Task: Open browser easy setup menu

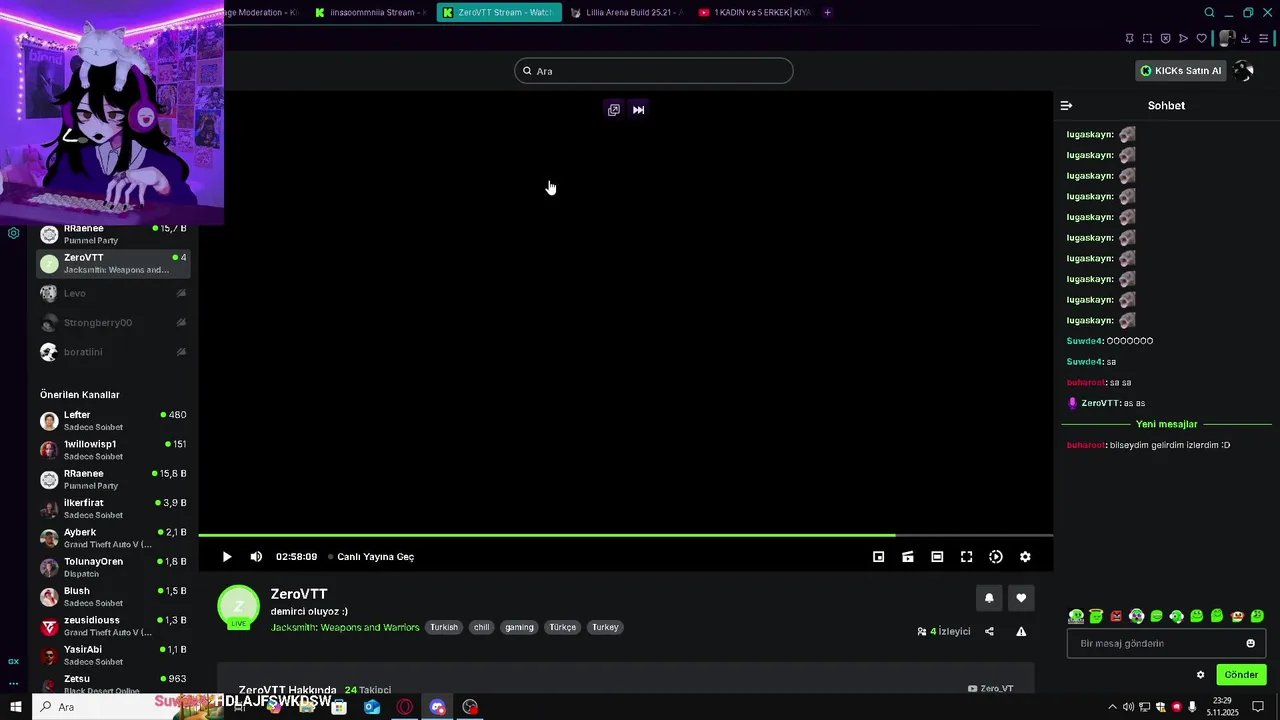Action: 1263,39
